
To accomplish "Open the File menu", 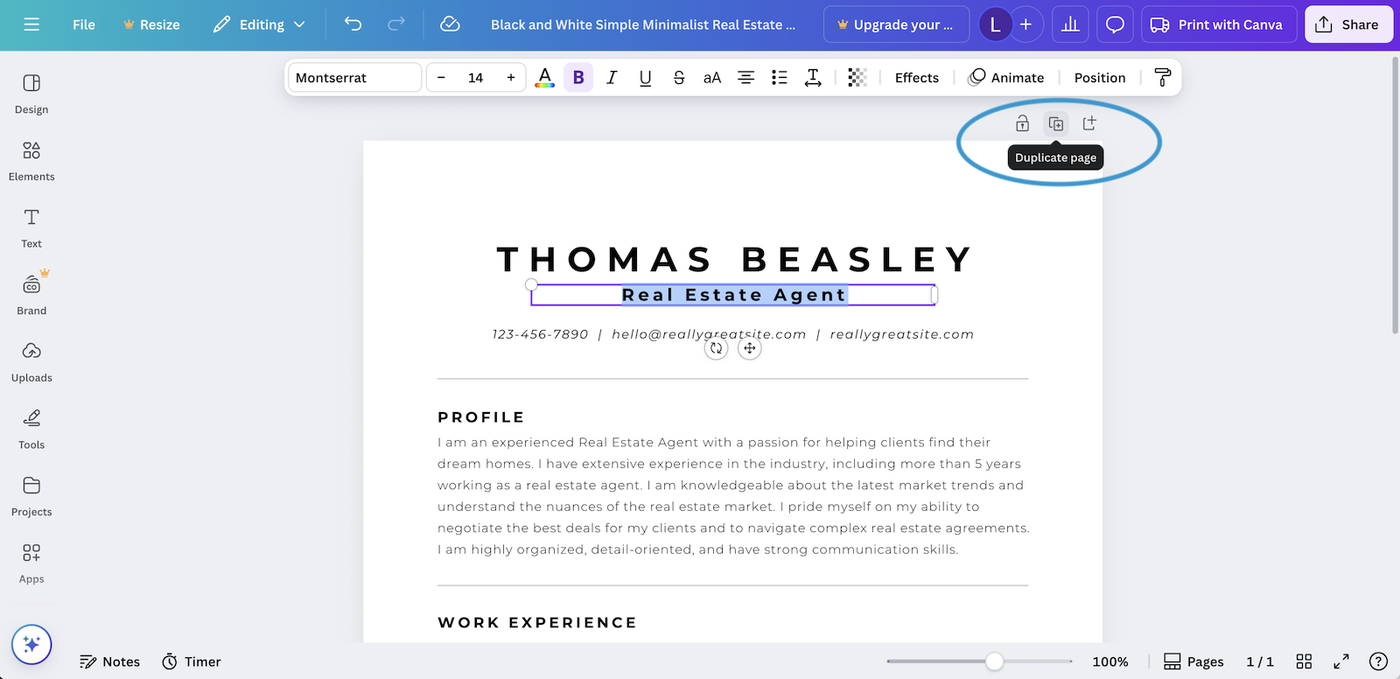I will pos(83,24).
